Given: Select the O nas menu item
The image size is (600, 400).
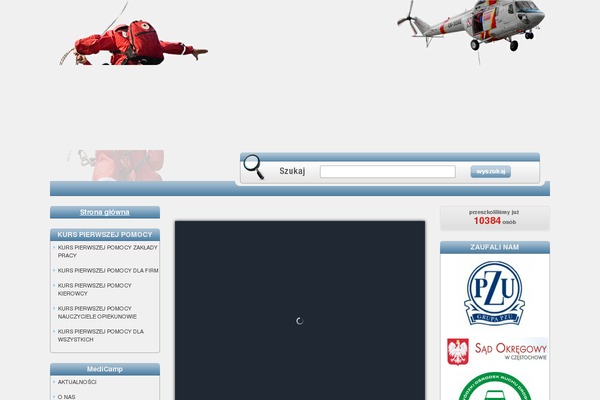Looking at the screenshot, I should coord(67,397).
